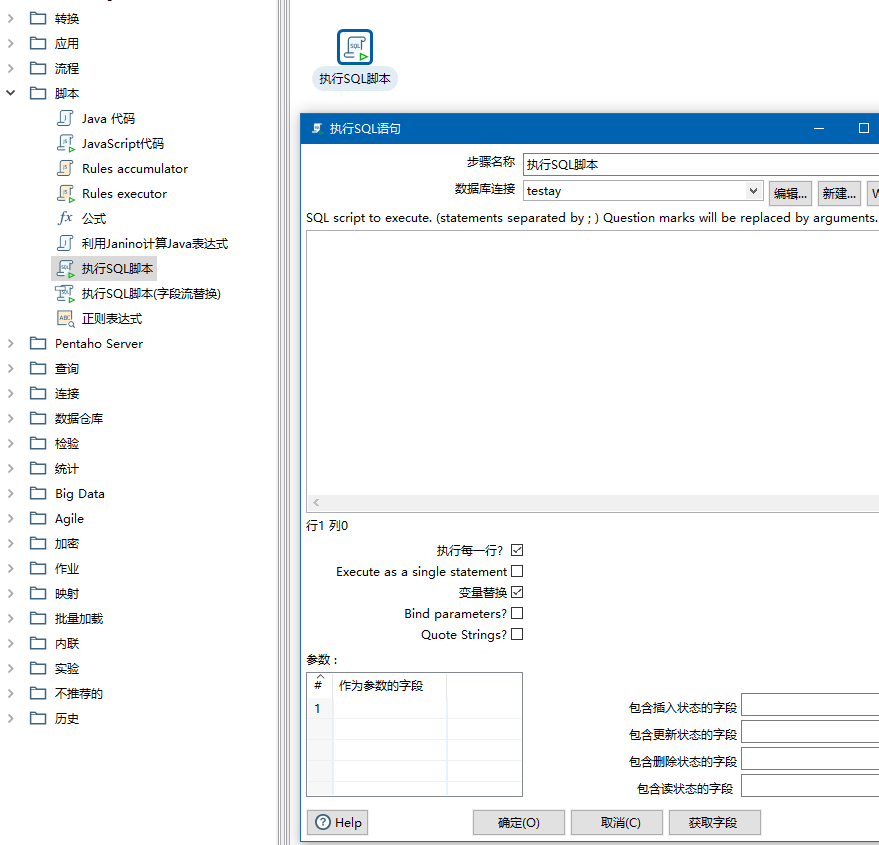The height and width of the screenshot is (845, 879).
Task: Click the 执行SQL脚本 step icon on canvas
Action: pyautogui.click(x=355, y=47)
